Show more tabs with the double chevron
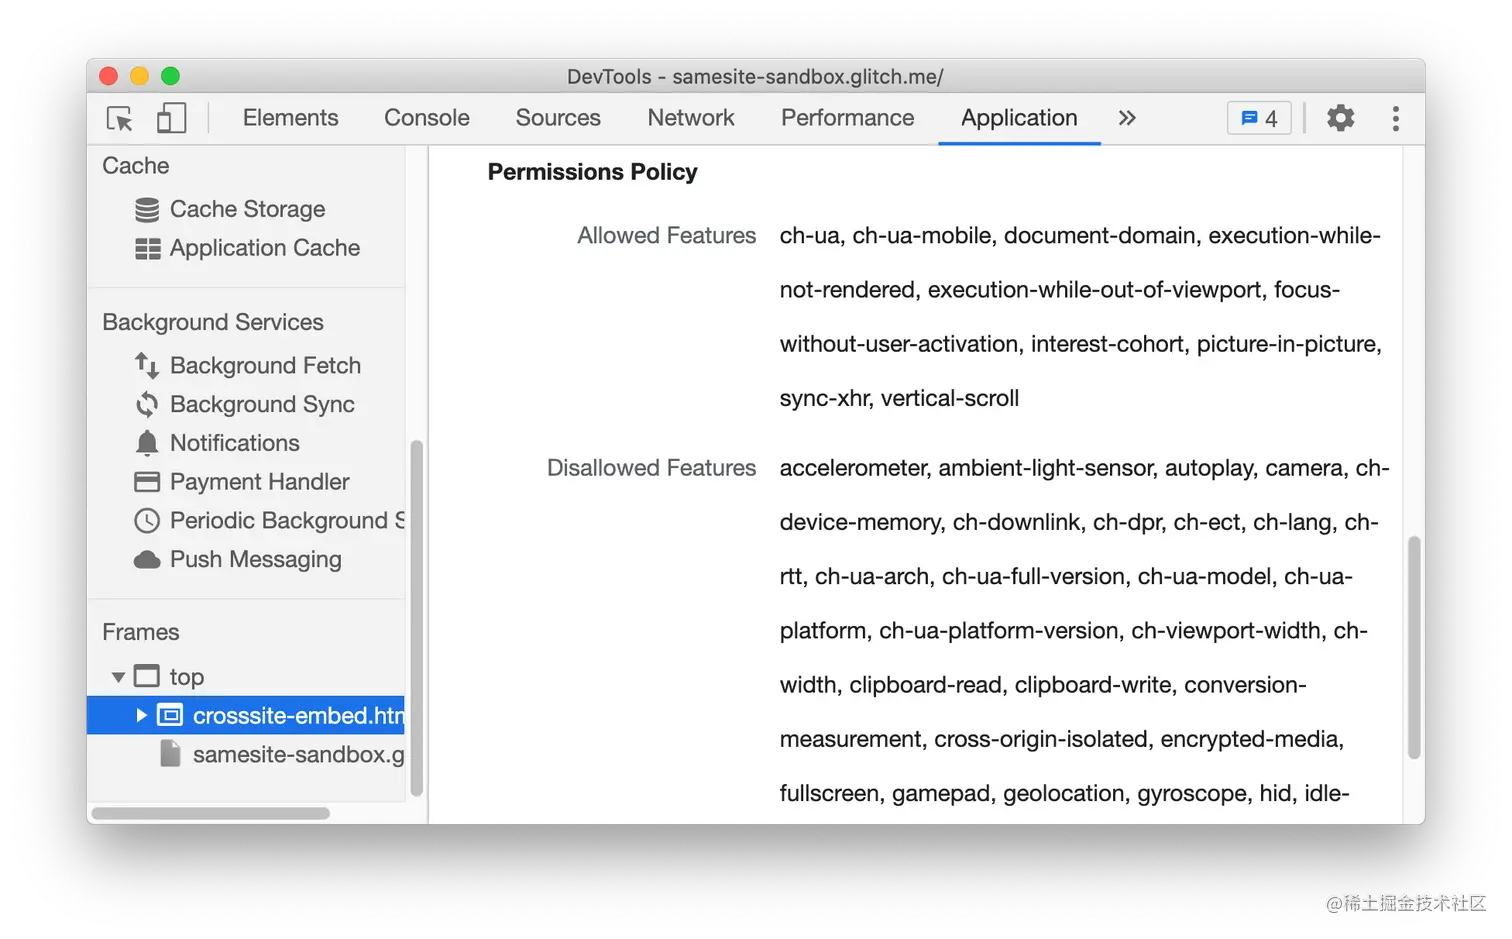The width and height of the screenshot is (1512, 939). [x=1127, y=118]
